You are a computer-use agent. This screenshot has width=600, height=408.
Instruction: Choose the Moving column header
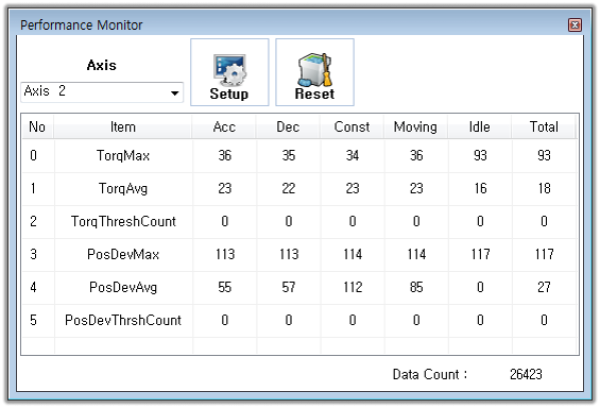pyautogui.click(x=415, y=127)
